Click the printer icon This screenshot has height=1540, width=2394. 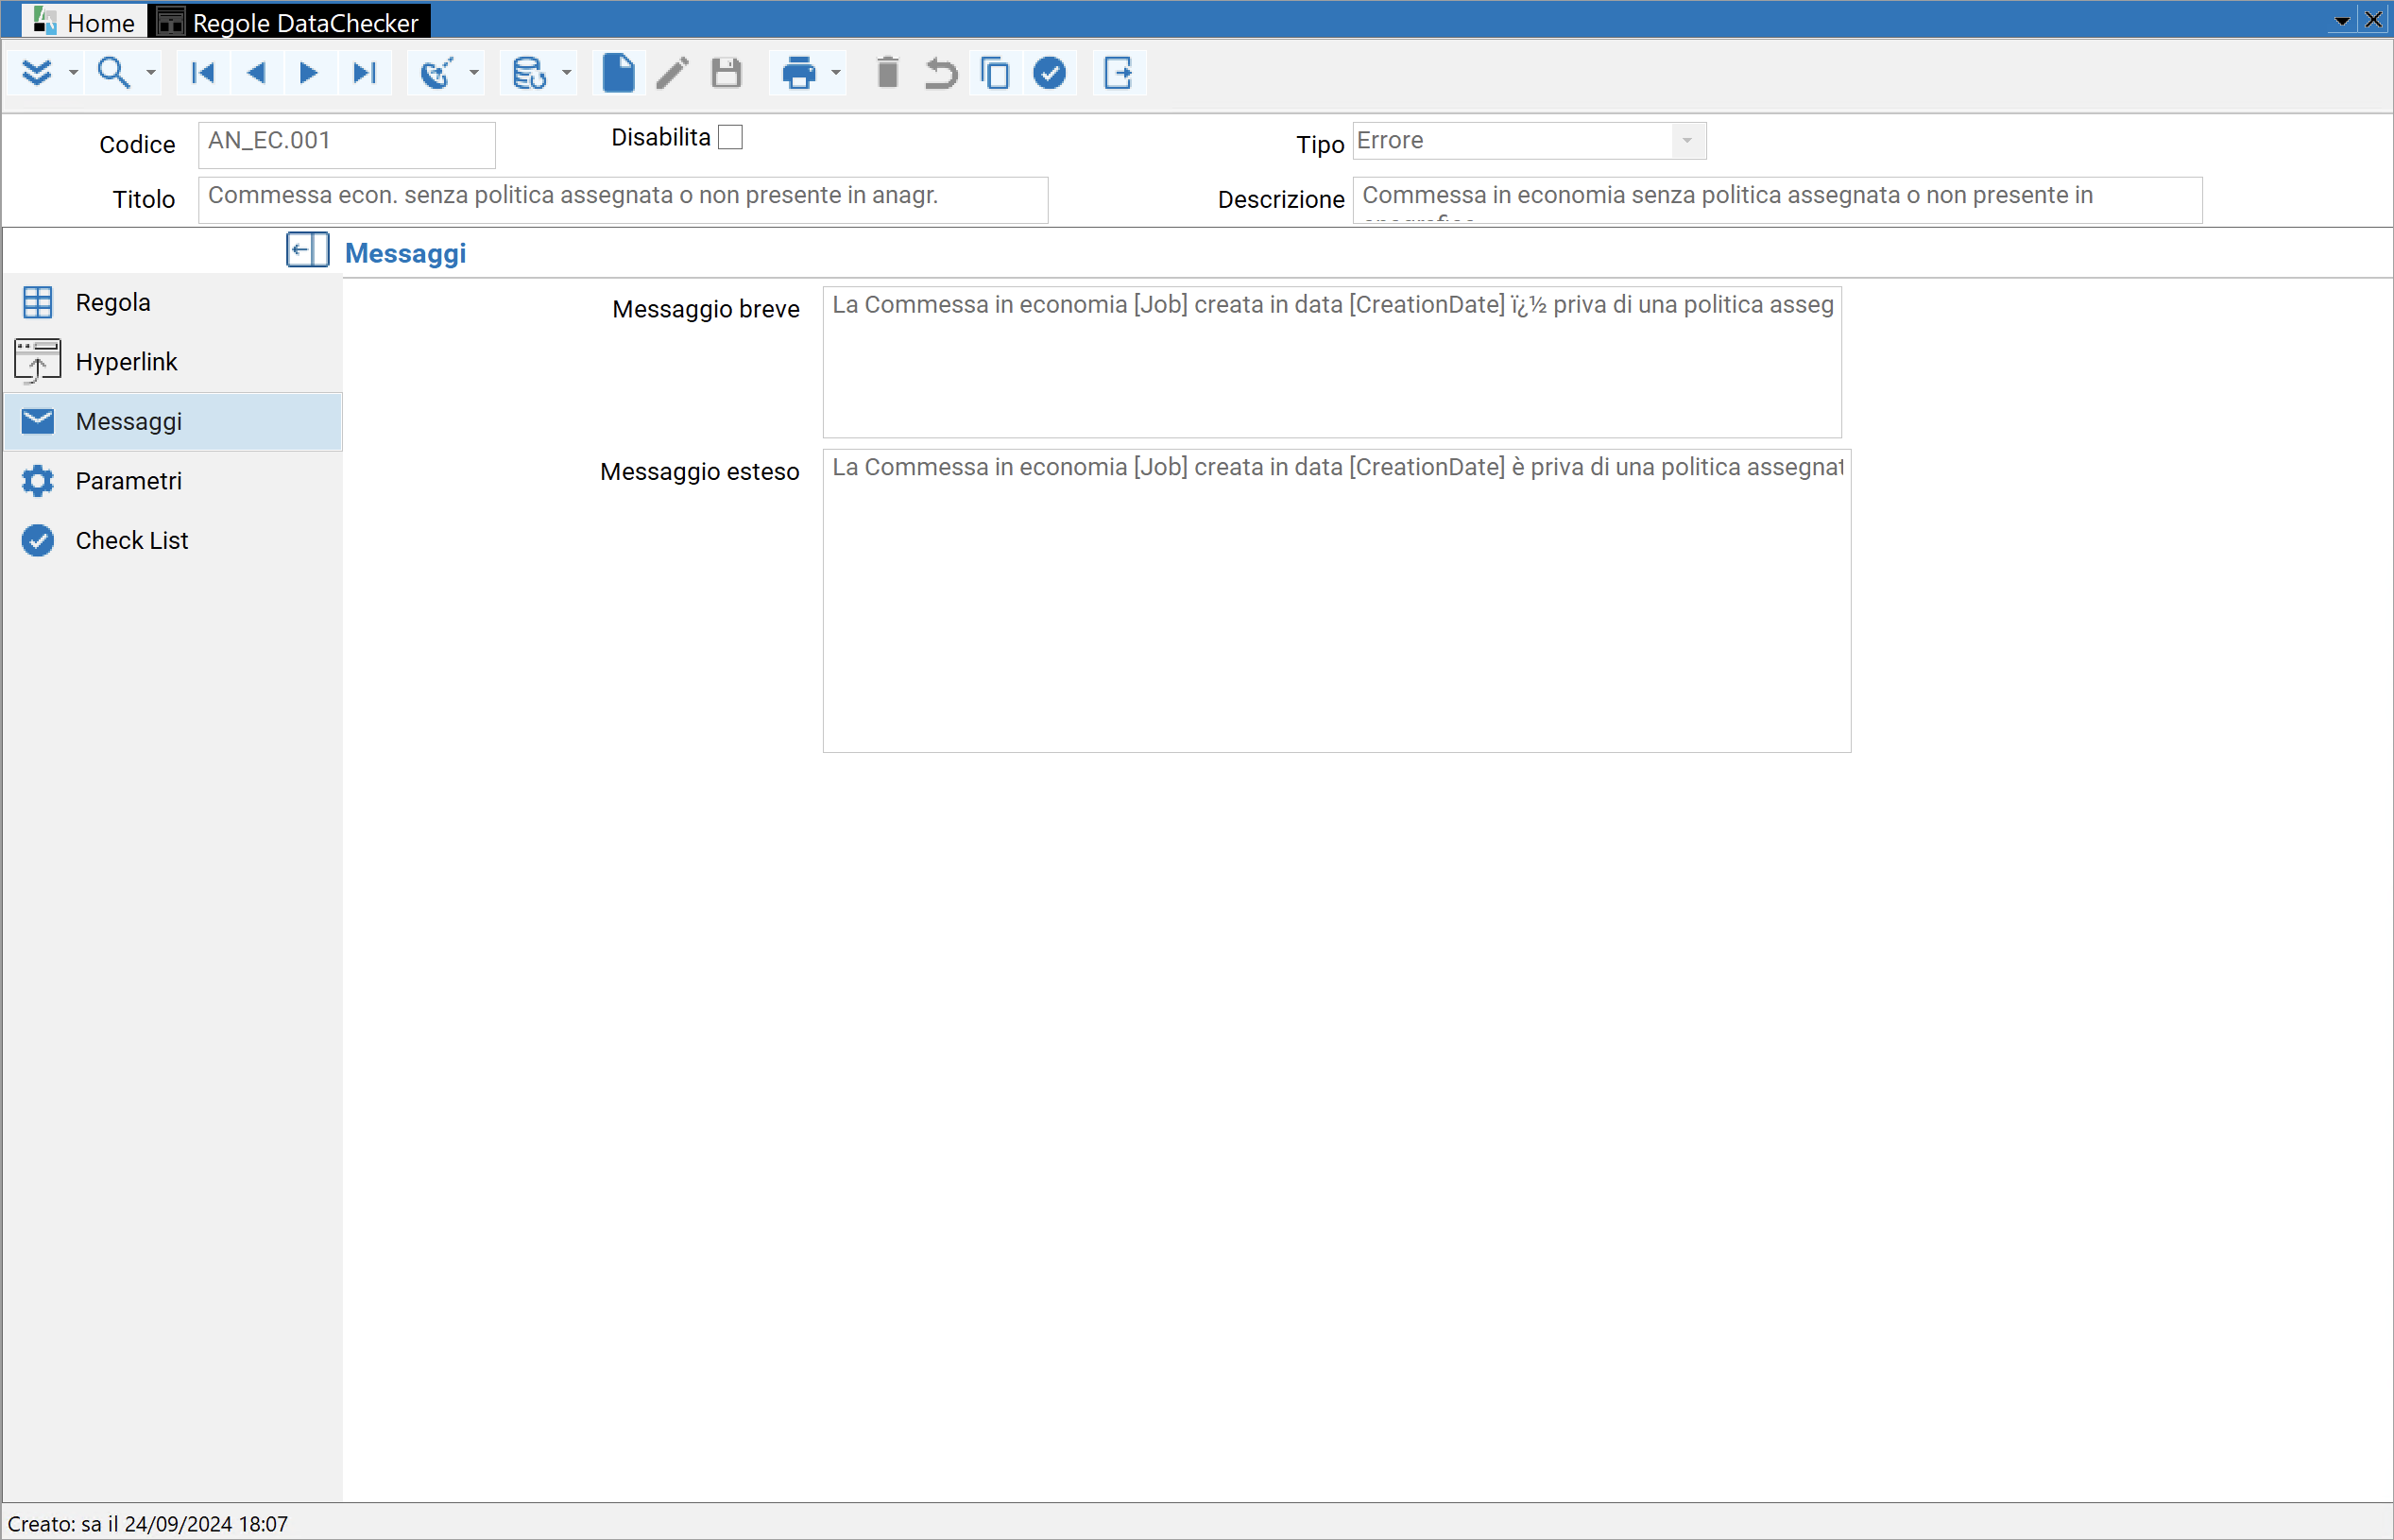click(x=799, y=73)
